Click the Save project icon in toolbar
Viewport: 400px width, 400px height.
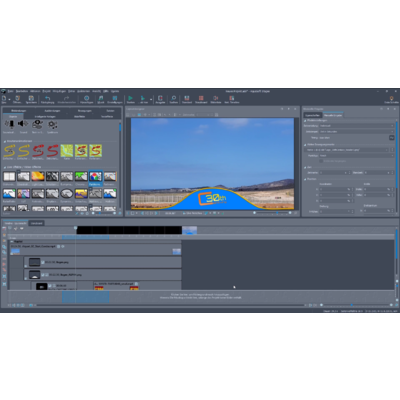[31, 98]
